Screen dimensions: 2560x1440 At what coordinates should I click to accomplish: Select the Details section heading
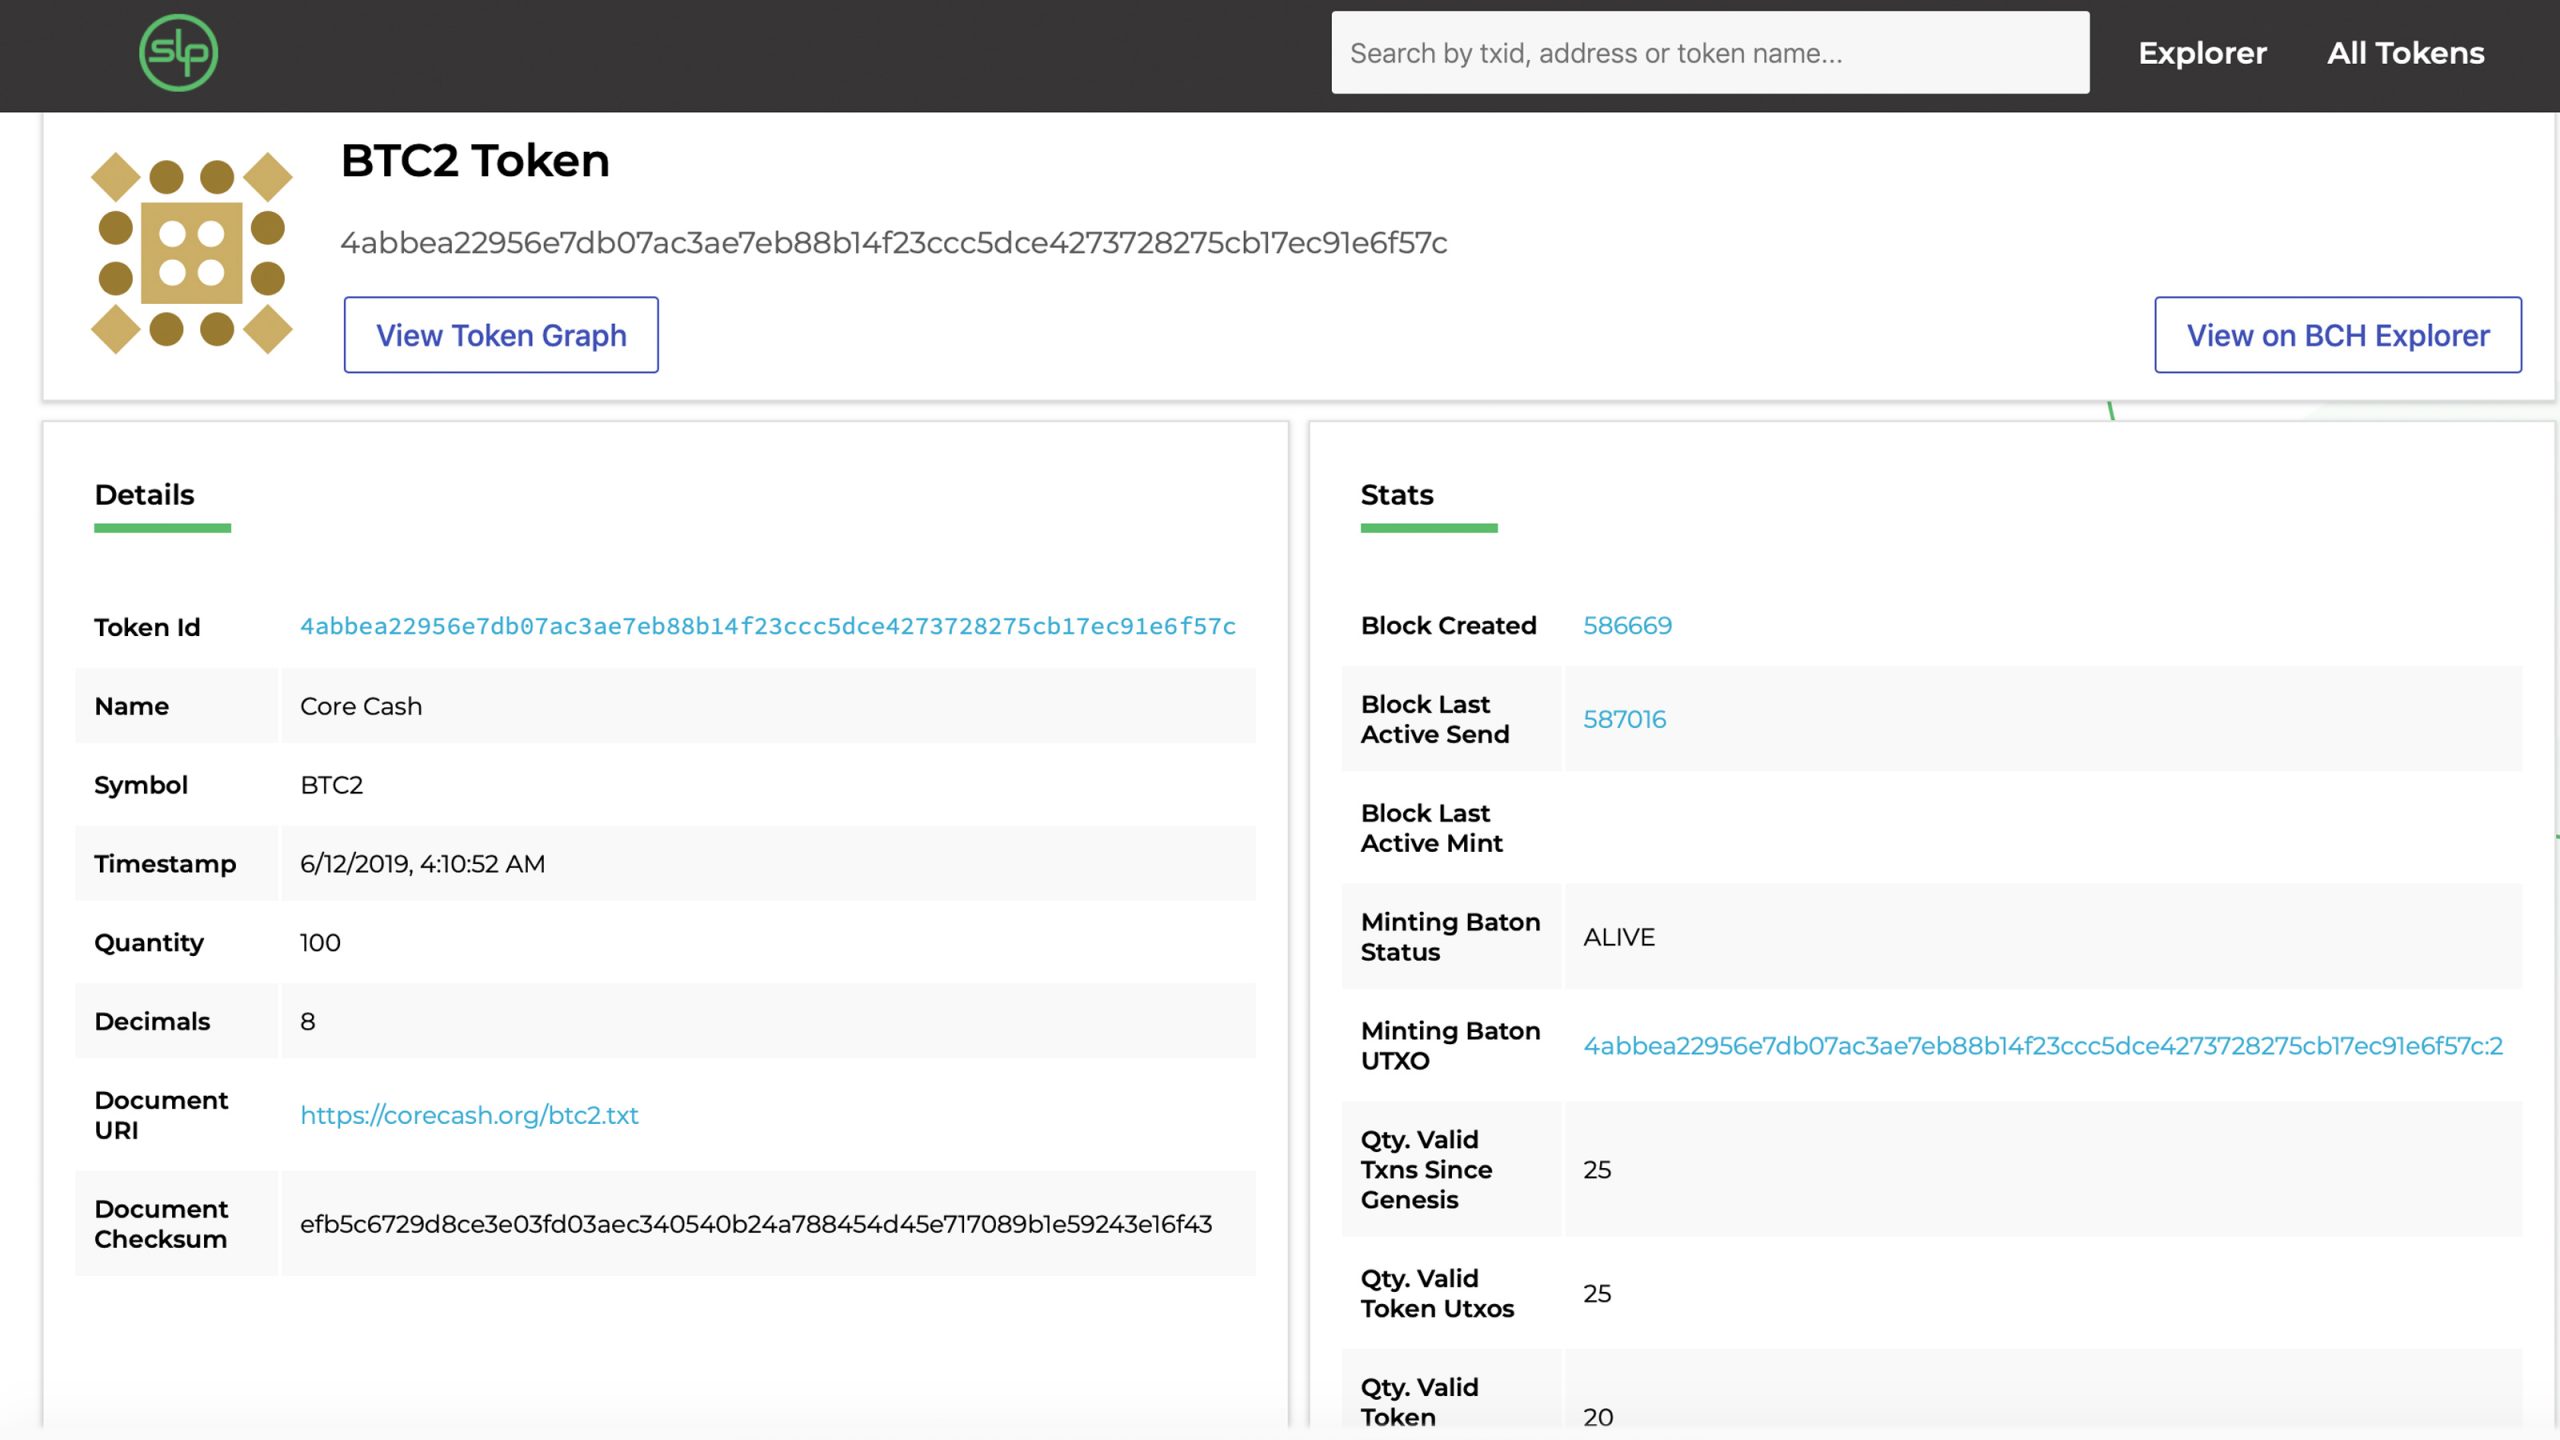pyautogui.click(x=144, y=495)
